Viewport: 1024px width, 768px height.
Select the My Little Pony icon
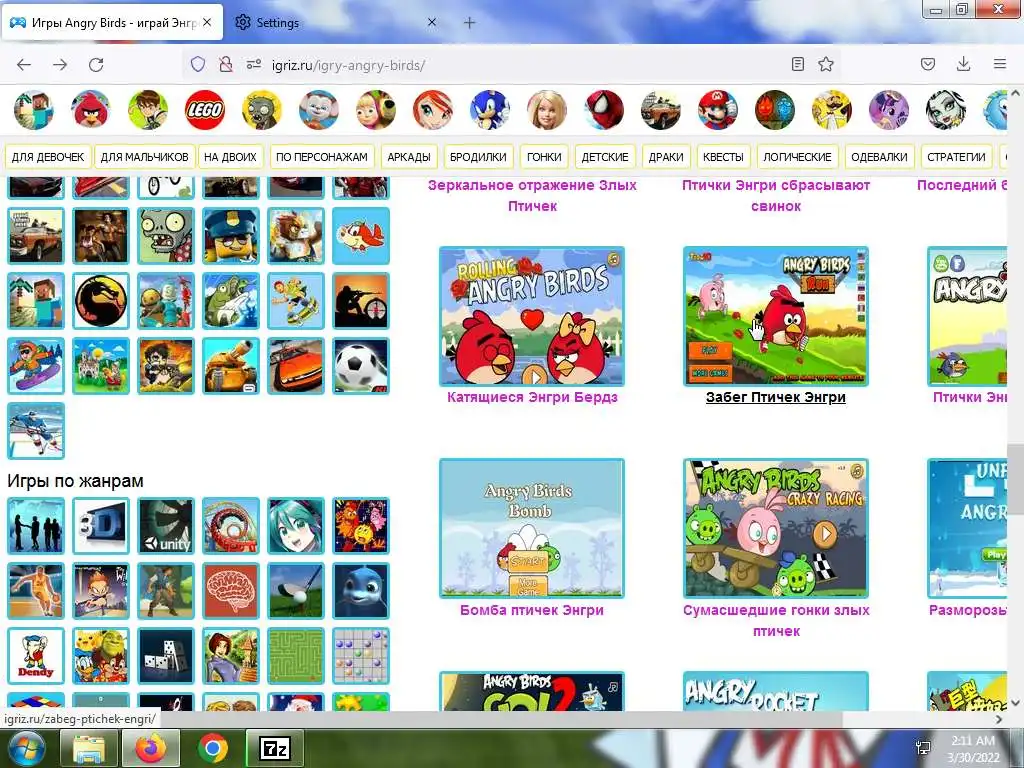click(889, 110)
